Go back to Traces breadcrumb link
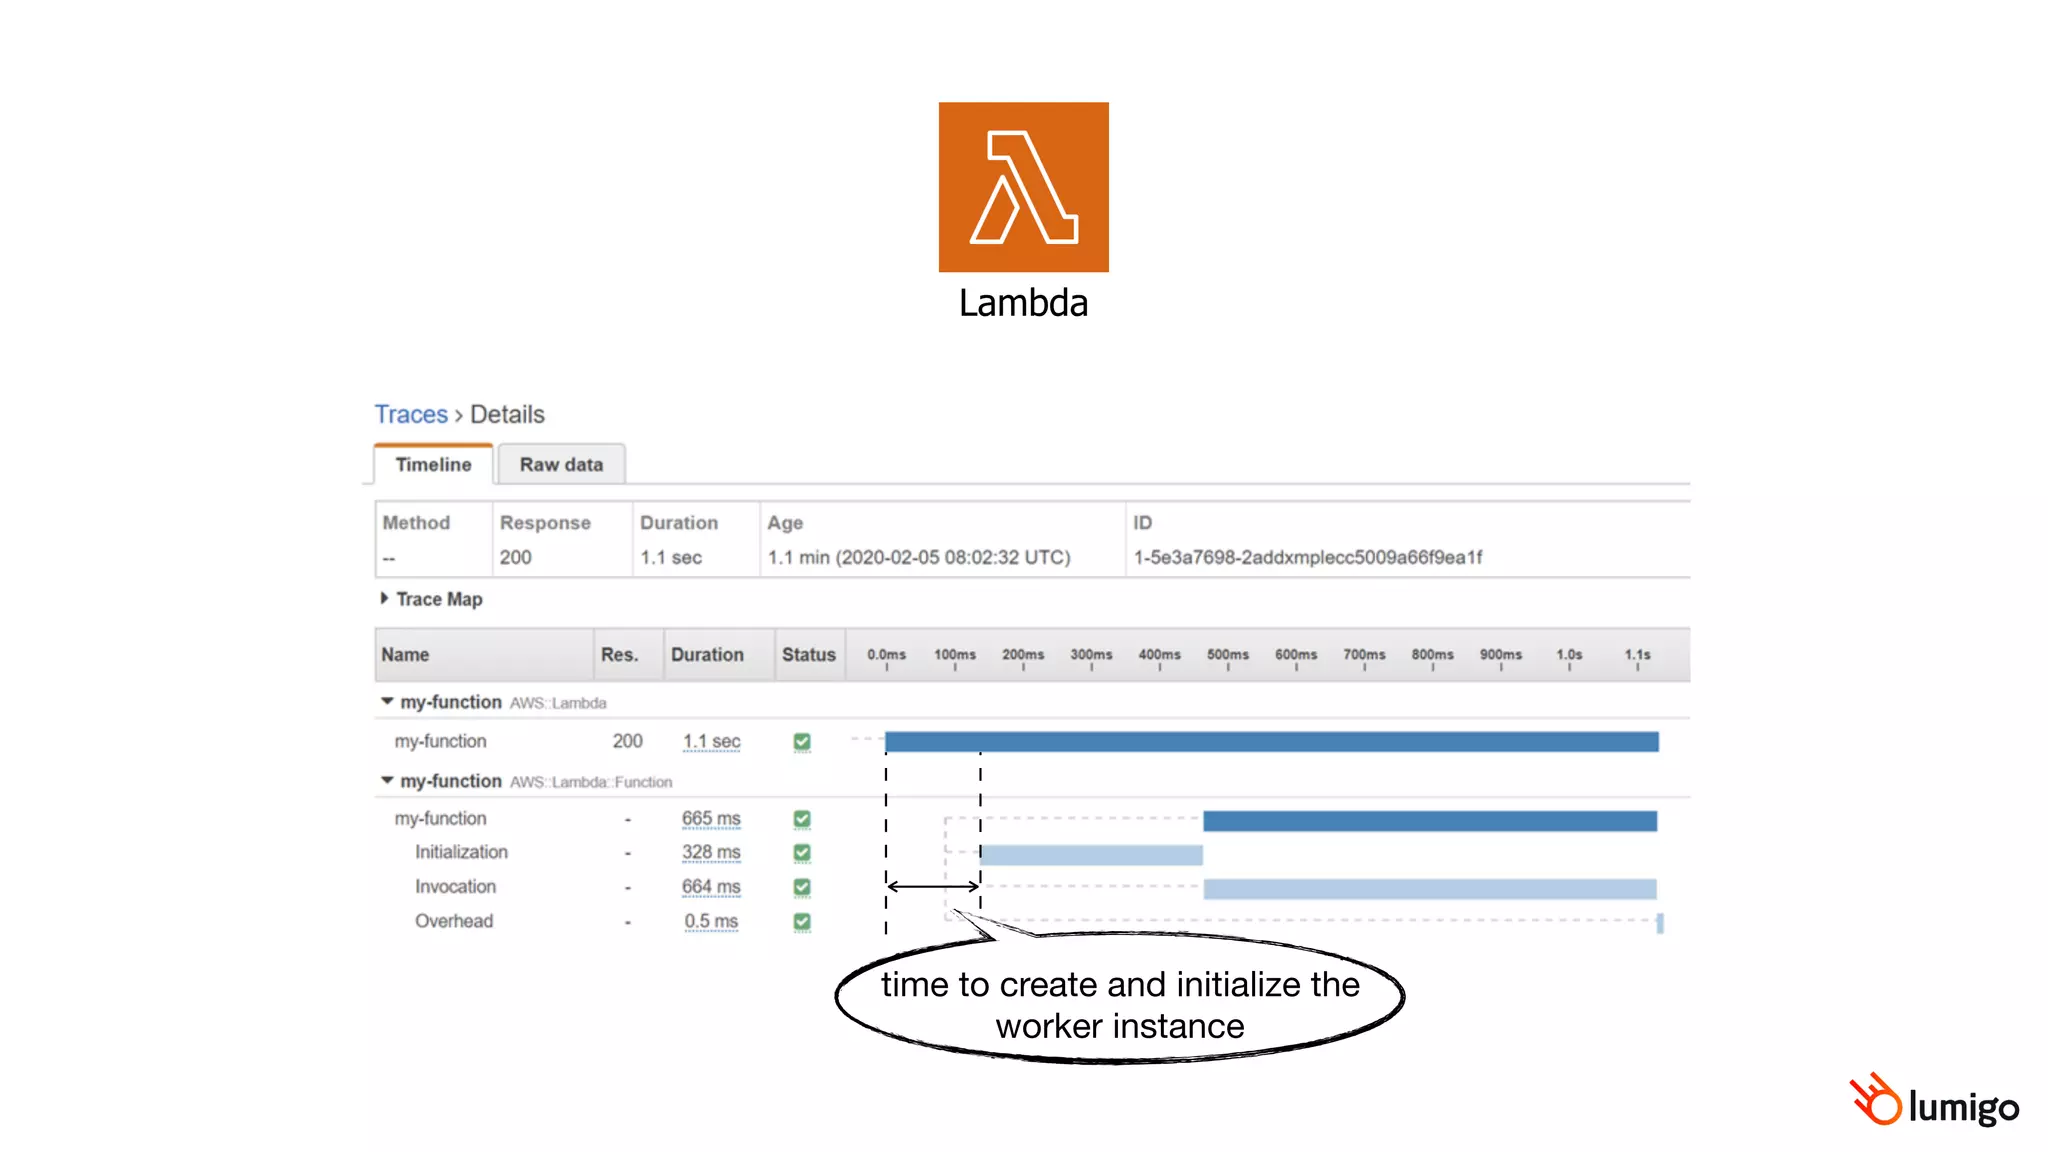The width and height of the screenshot is (2048, 1152). tap(411, 414)
